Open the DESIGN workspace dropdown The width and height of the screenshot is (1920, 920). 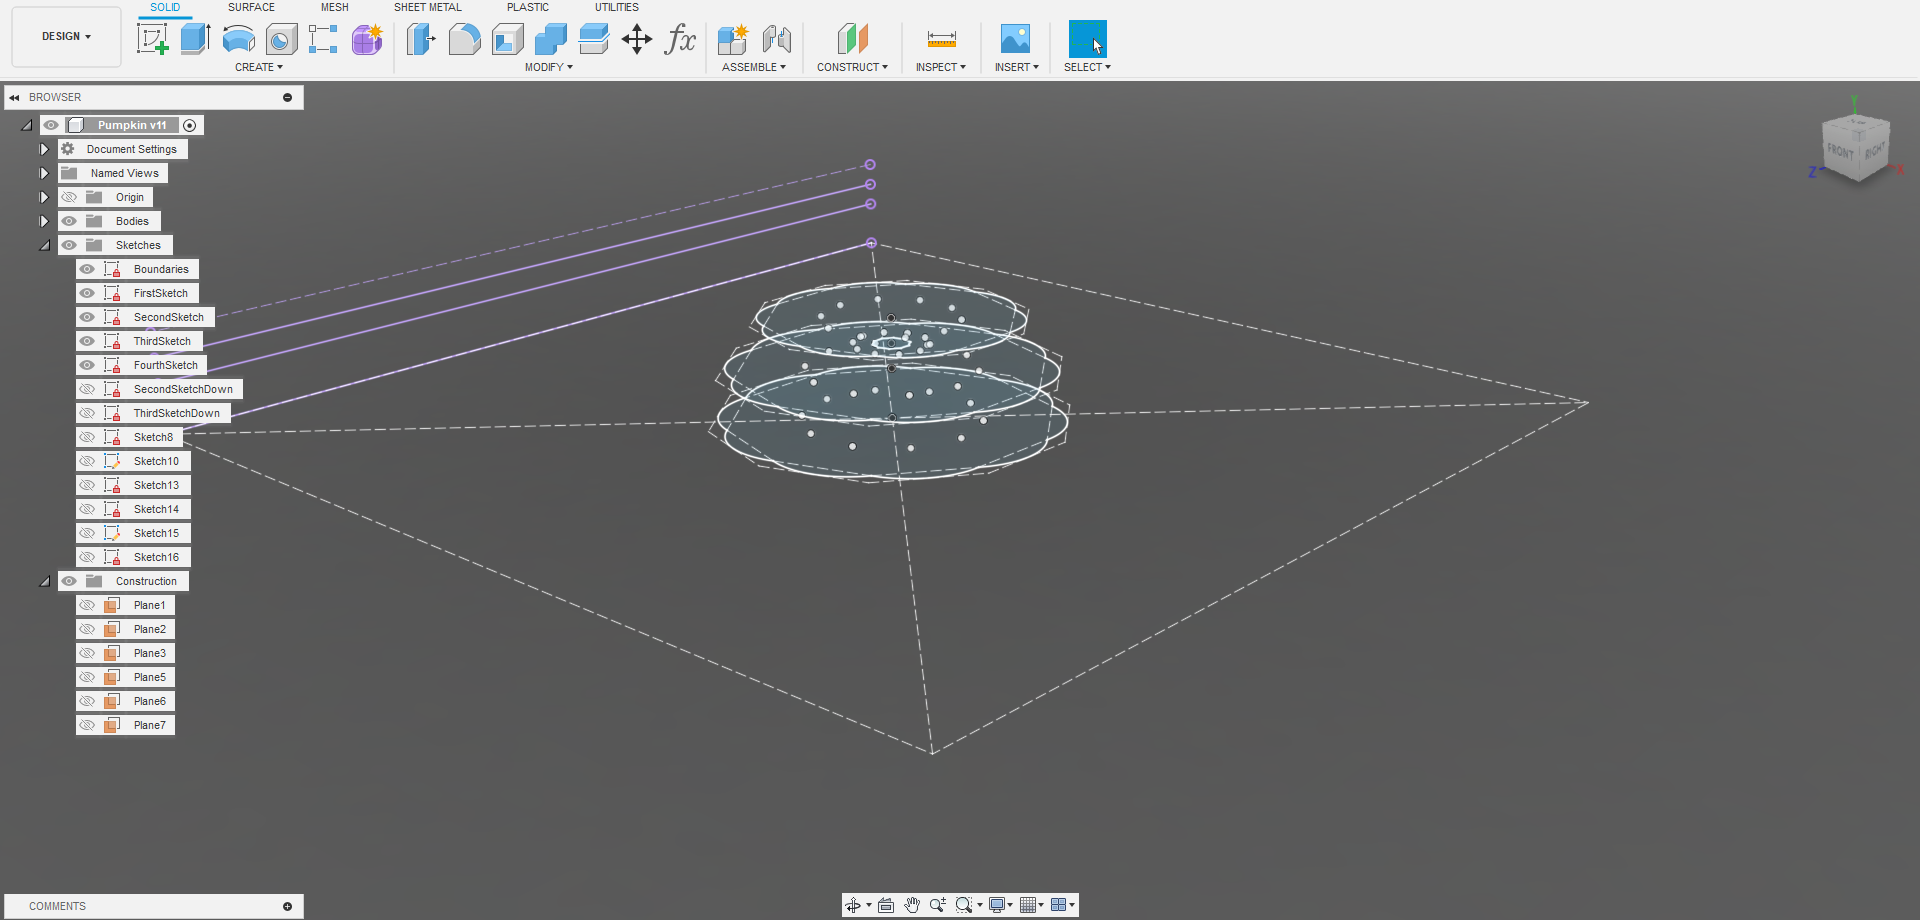(66, 36)
